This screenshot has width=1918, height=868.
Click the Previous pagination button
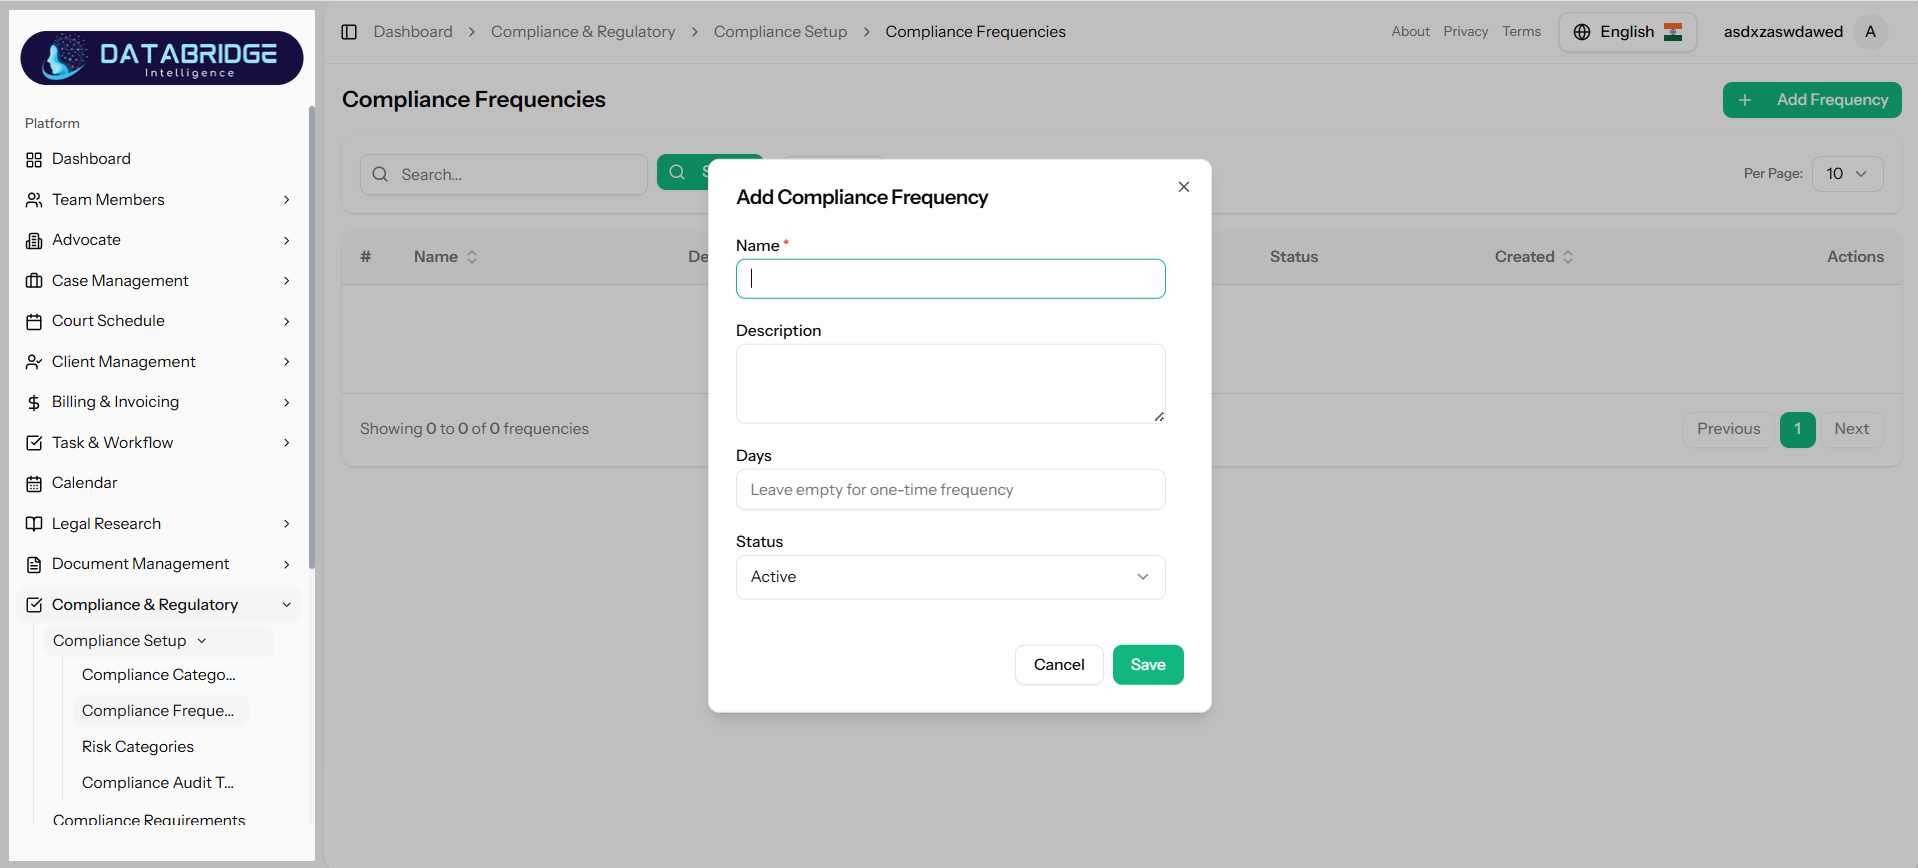[x=1728, y=429]
